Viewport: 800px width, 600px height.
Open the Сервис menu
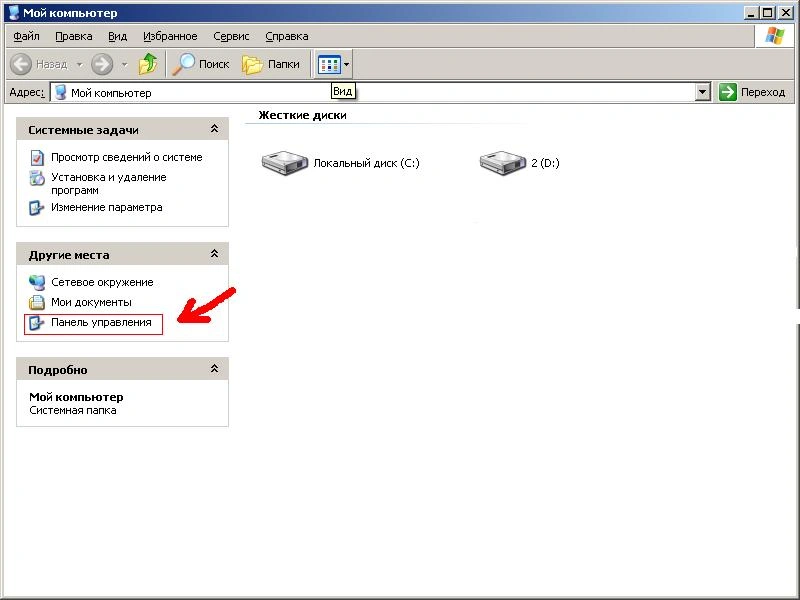[231, 36]
